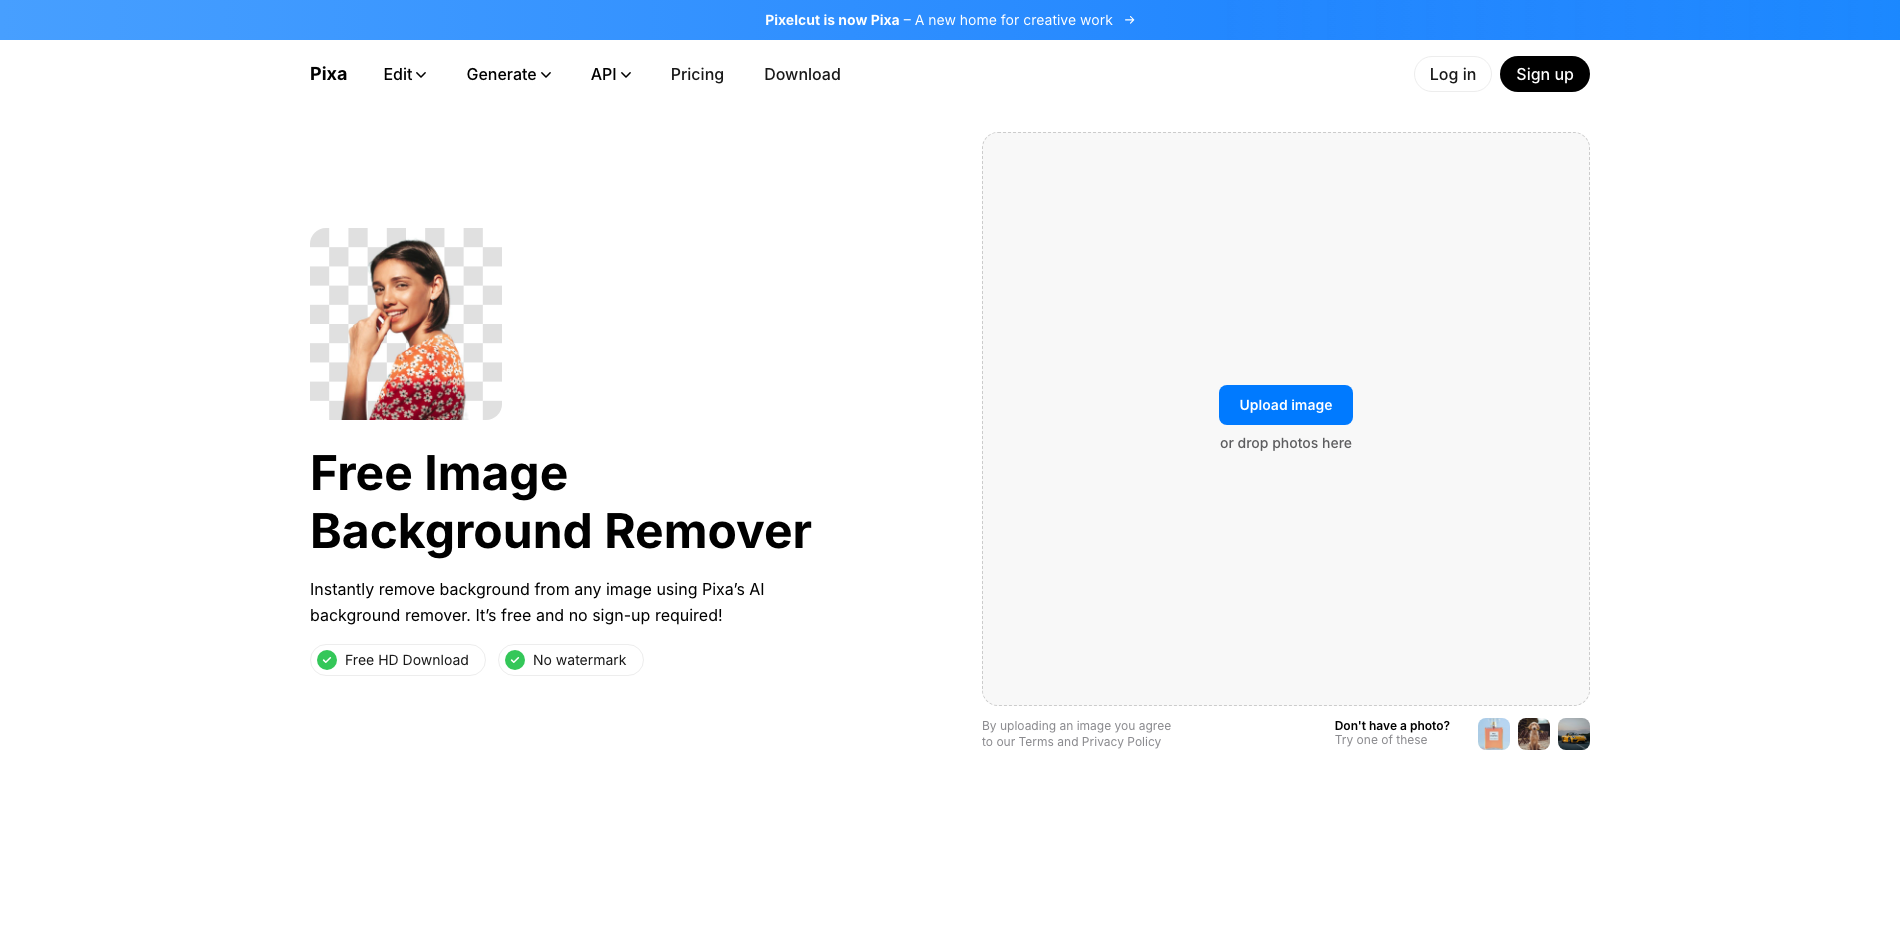Click the arrow icon in top banner
The height and width of the screenshot is (930, 1900).
pos(1129,20)
